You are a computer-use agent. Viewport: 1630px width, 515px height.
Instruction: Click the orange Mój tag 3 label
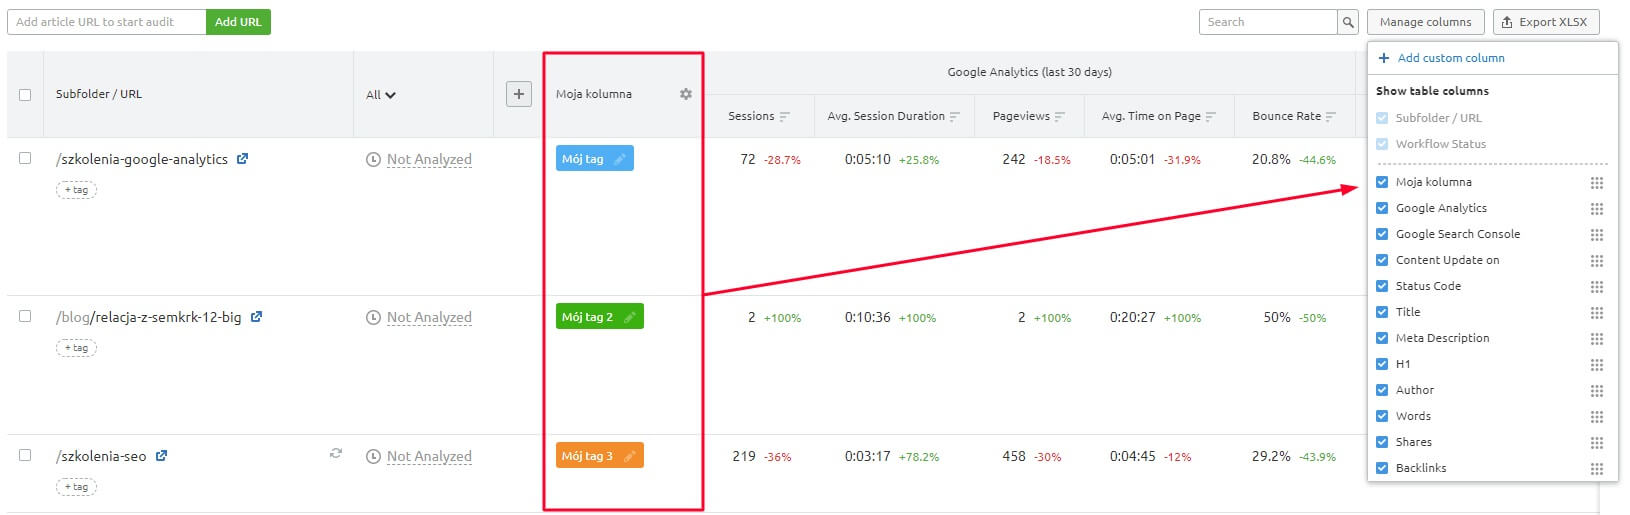[587, 456]
